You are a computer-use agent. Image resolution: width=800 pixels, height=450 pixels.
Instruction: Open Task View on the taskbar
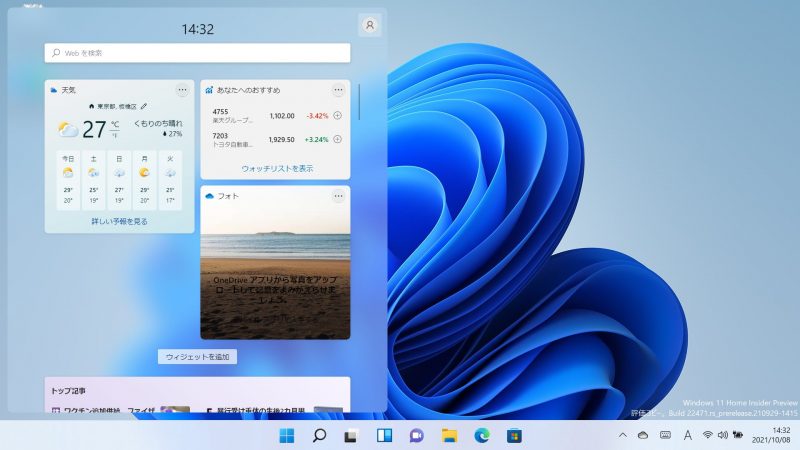click(352, 435)
